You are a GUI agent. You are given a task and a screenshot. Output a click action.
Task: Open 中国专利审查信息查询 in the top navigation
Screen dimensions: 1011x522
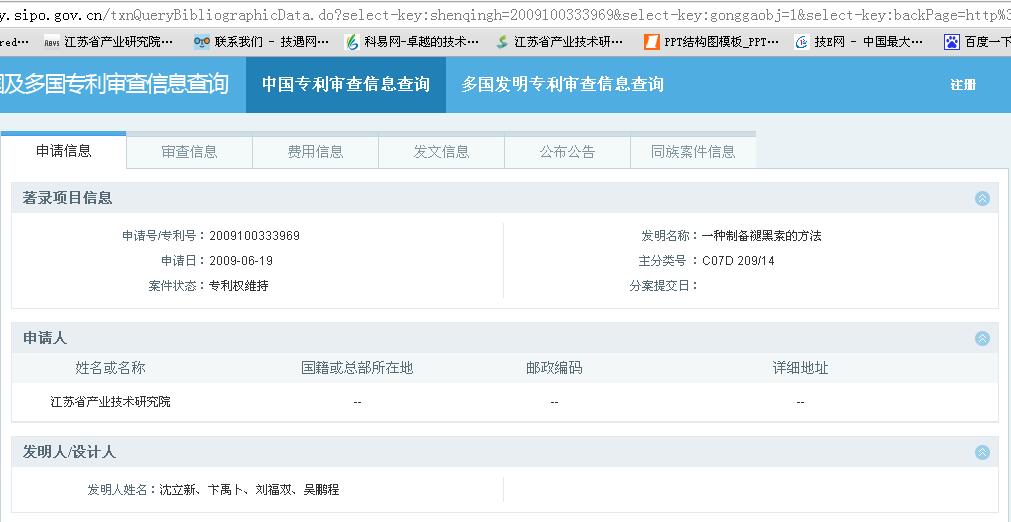tap(346, 85)
